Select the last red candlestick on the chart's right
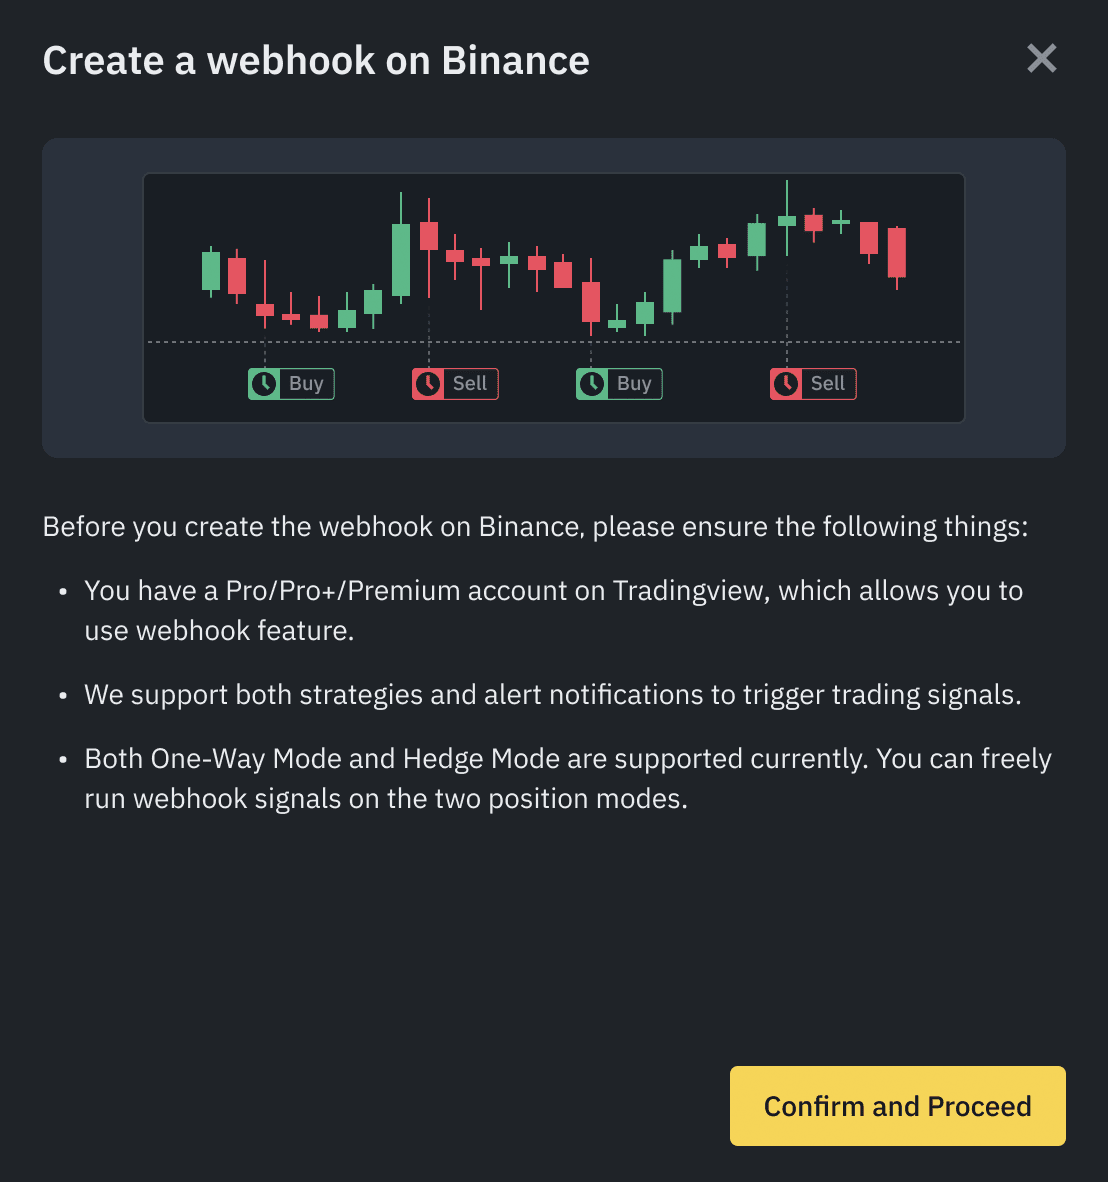The image size is (1108, 1182). click(x=896, y=253)
